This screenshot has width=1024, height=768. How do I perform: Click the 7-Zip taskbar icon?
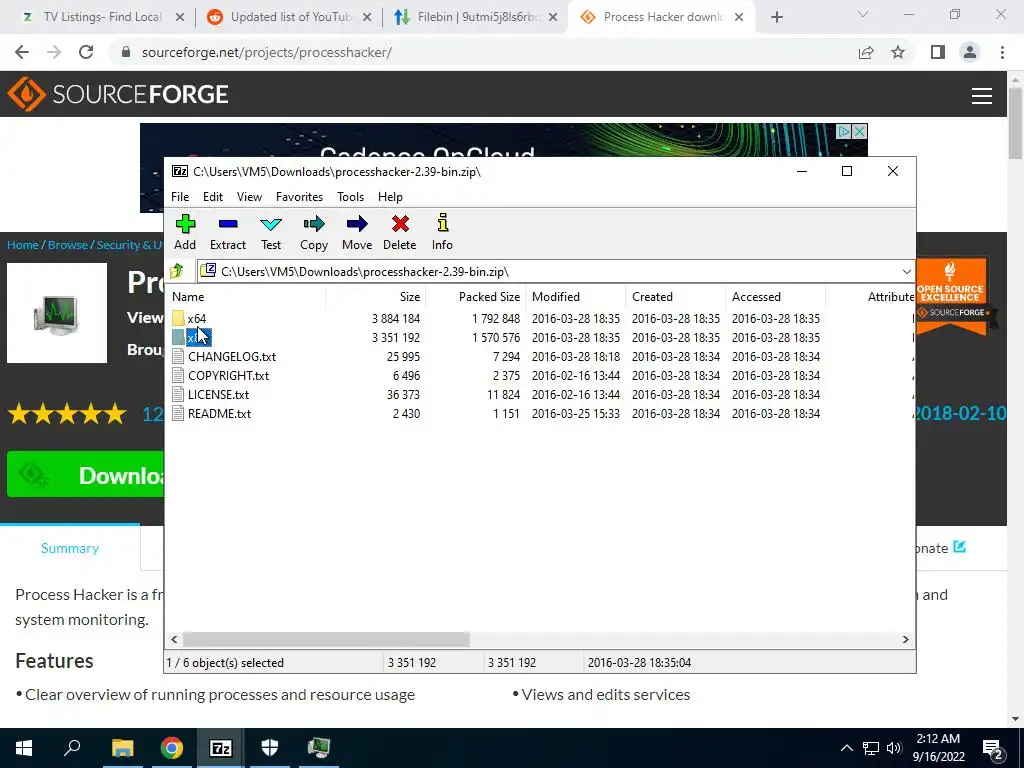tap(220, 748)
